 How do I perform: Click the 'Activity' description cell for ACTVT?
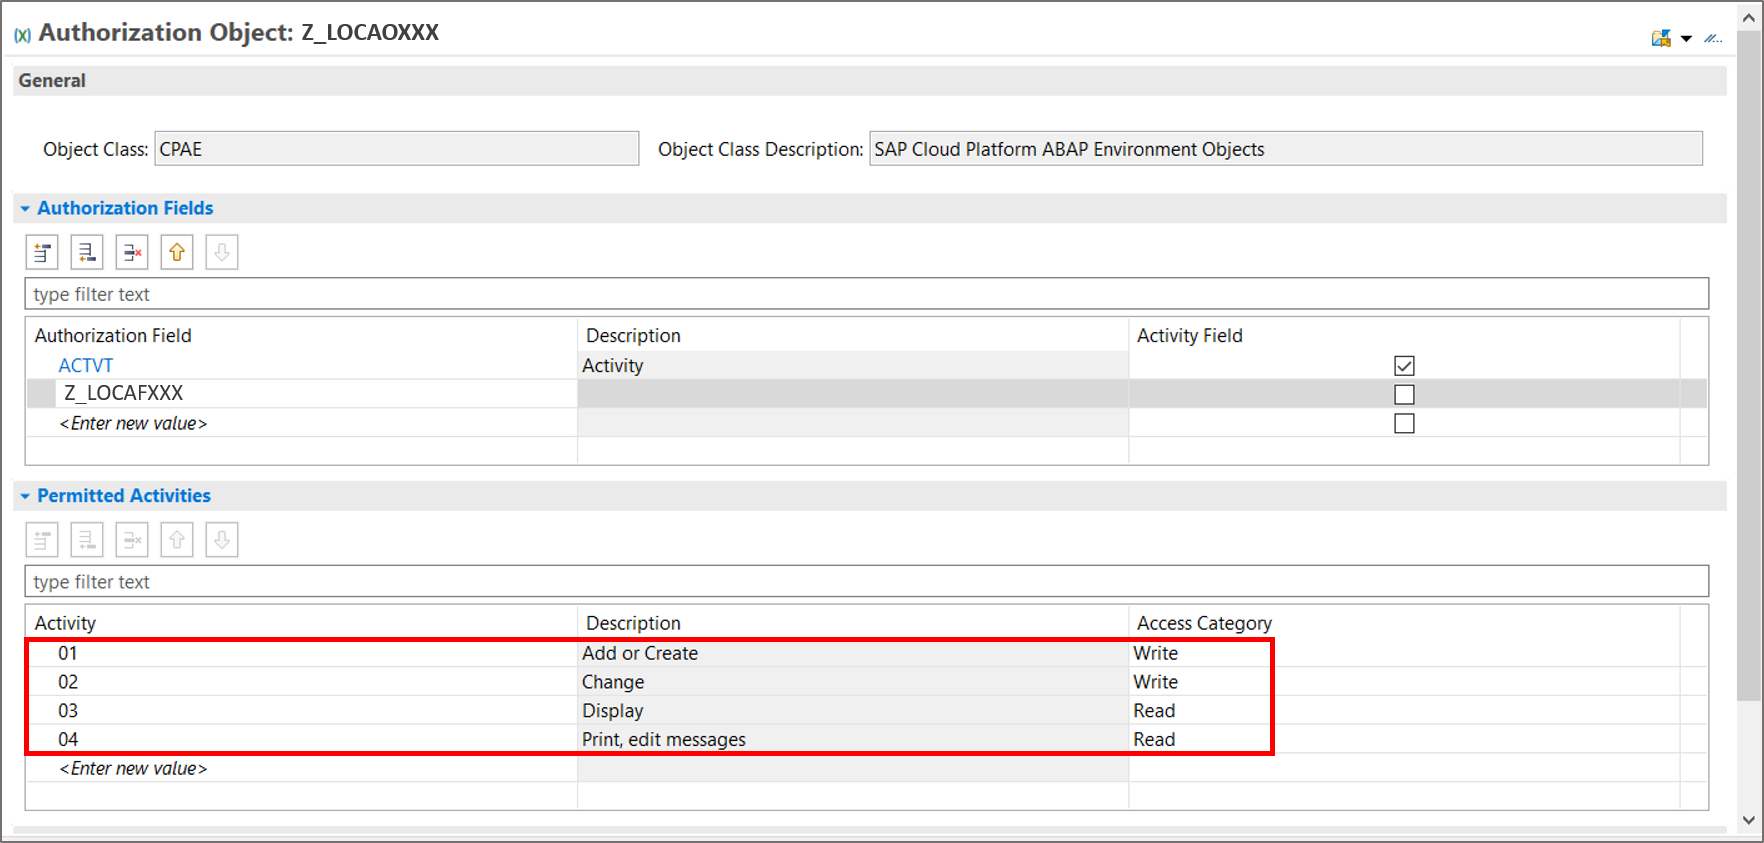(x=853, y=366)
